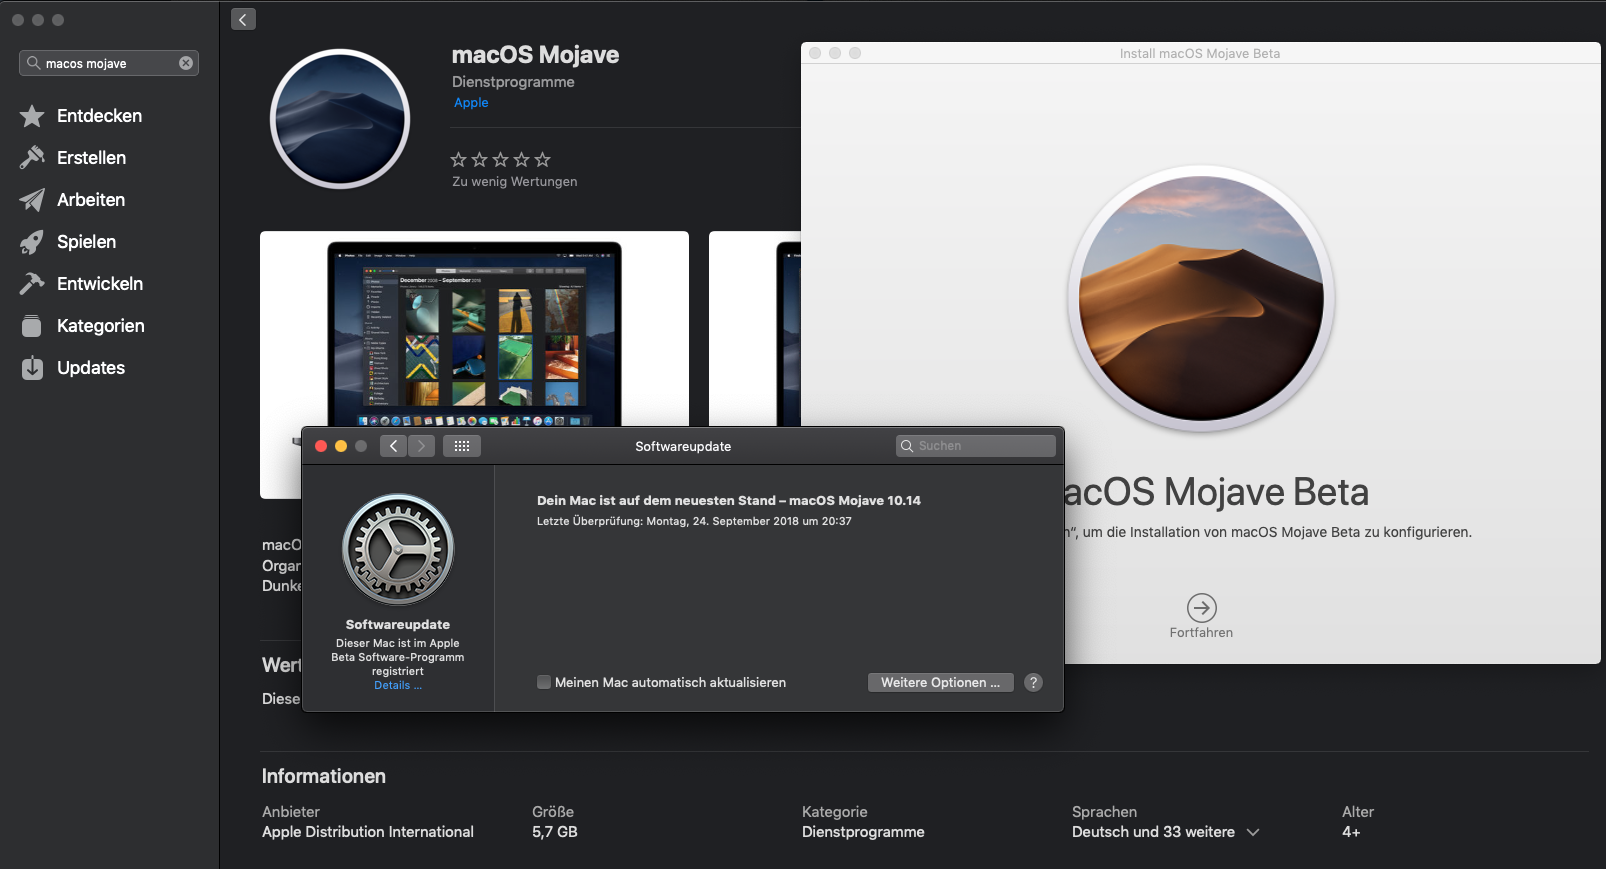
Task: Expand the Sprachen list chevron
Action: (1253, 832)
